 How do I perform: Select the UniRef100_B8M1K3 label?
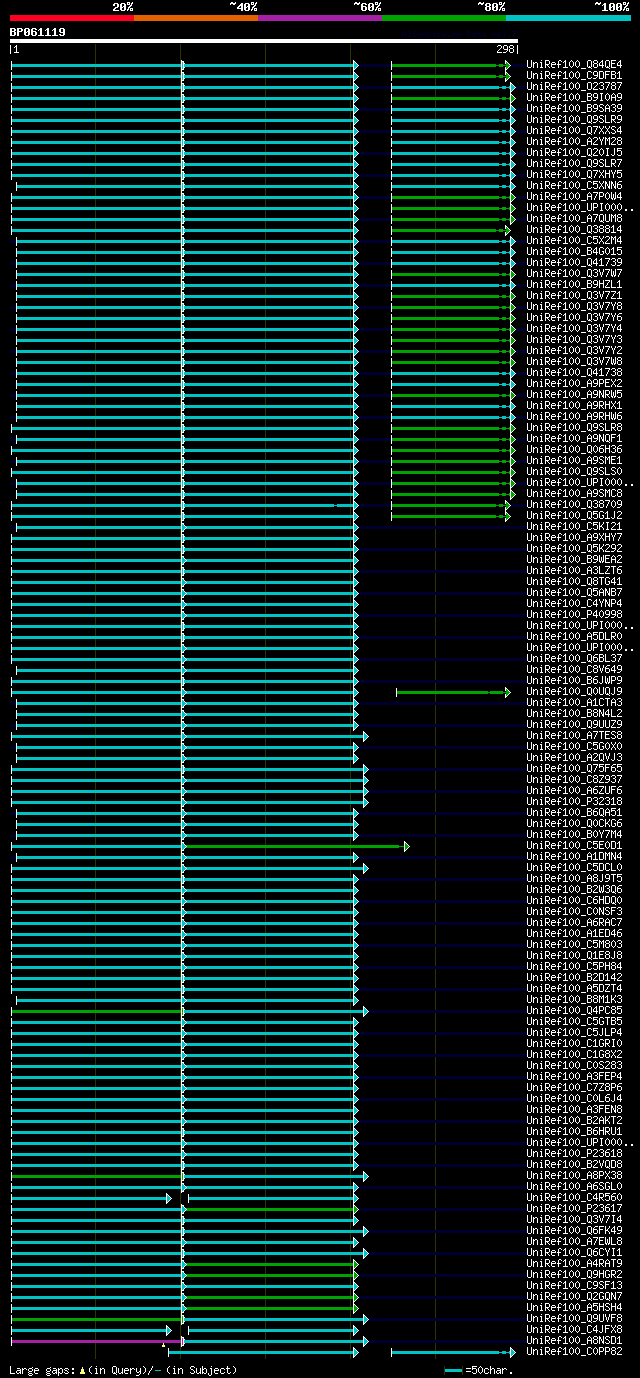tap(574, 999)
